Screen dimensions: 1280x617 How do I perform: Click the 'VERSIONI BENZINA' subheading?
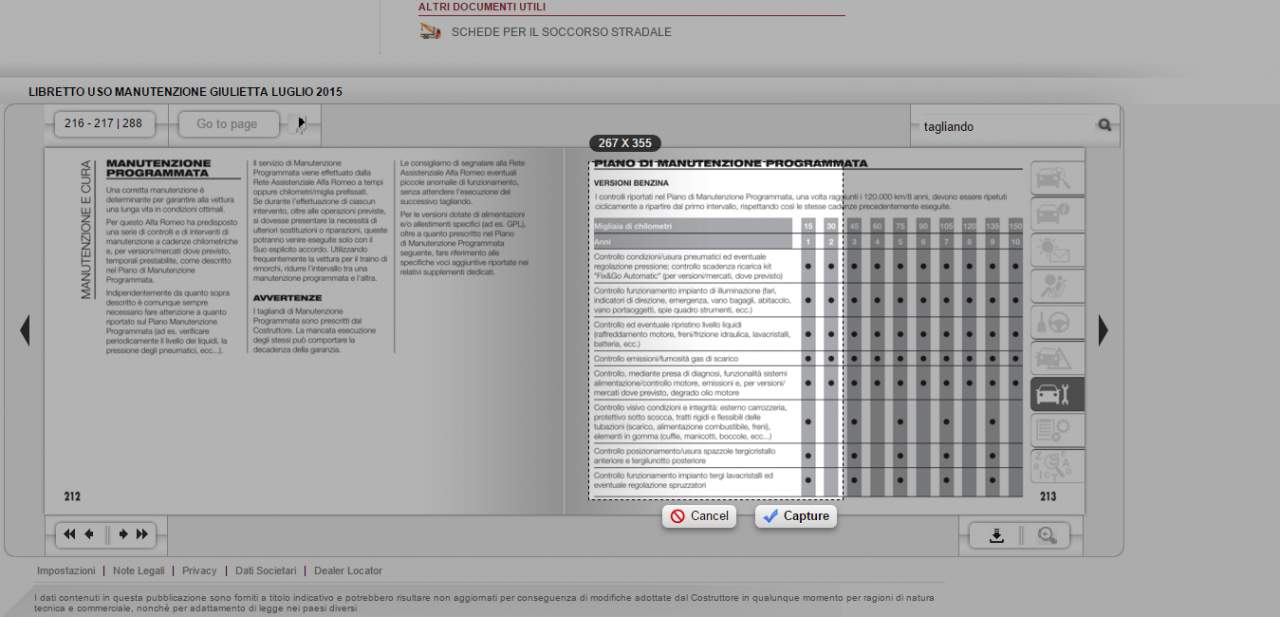tap(631, 183)
